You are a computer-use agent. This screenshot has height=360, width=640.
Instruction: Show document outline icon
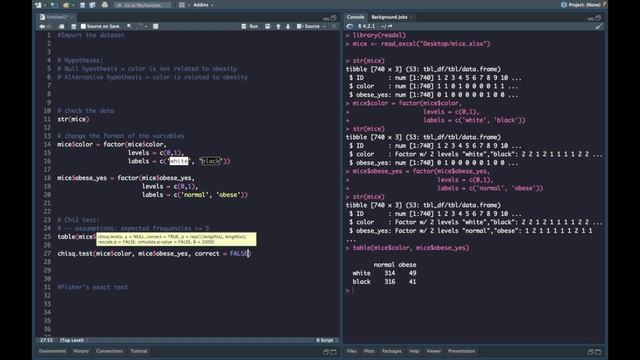(x=333, y=26)
